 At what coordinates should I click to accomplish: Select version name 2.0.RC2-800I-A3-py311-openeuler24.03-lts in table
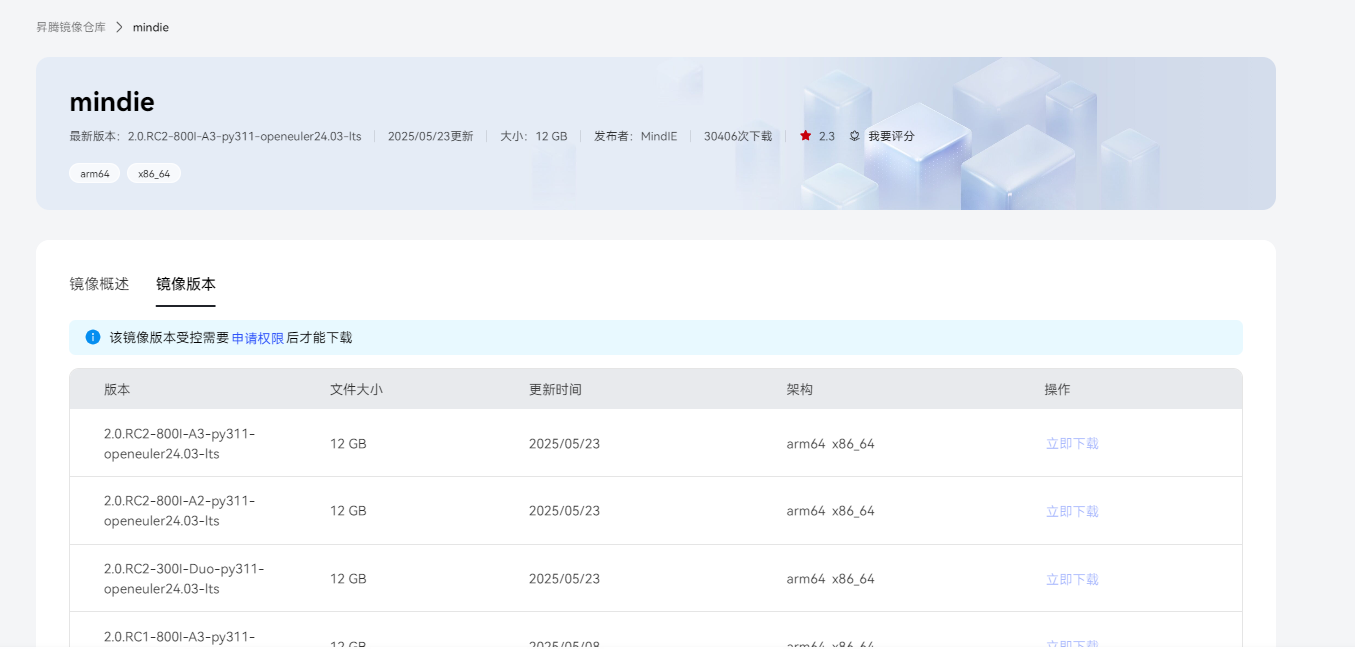tap(180, 443)
